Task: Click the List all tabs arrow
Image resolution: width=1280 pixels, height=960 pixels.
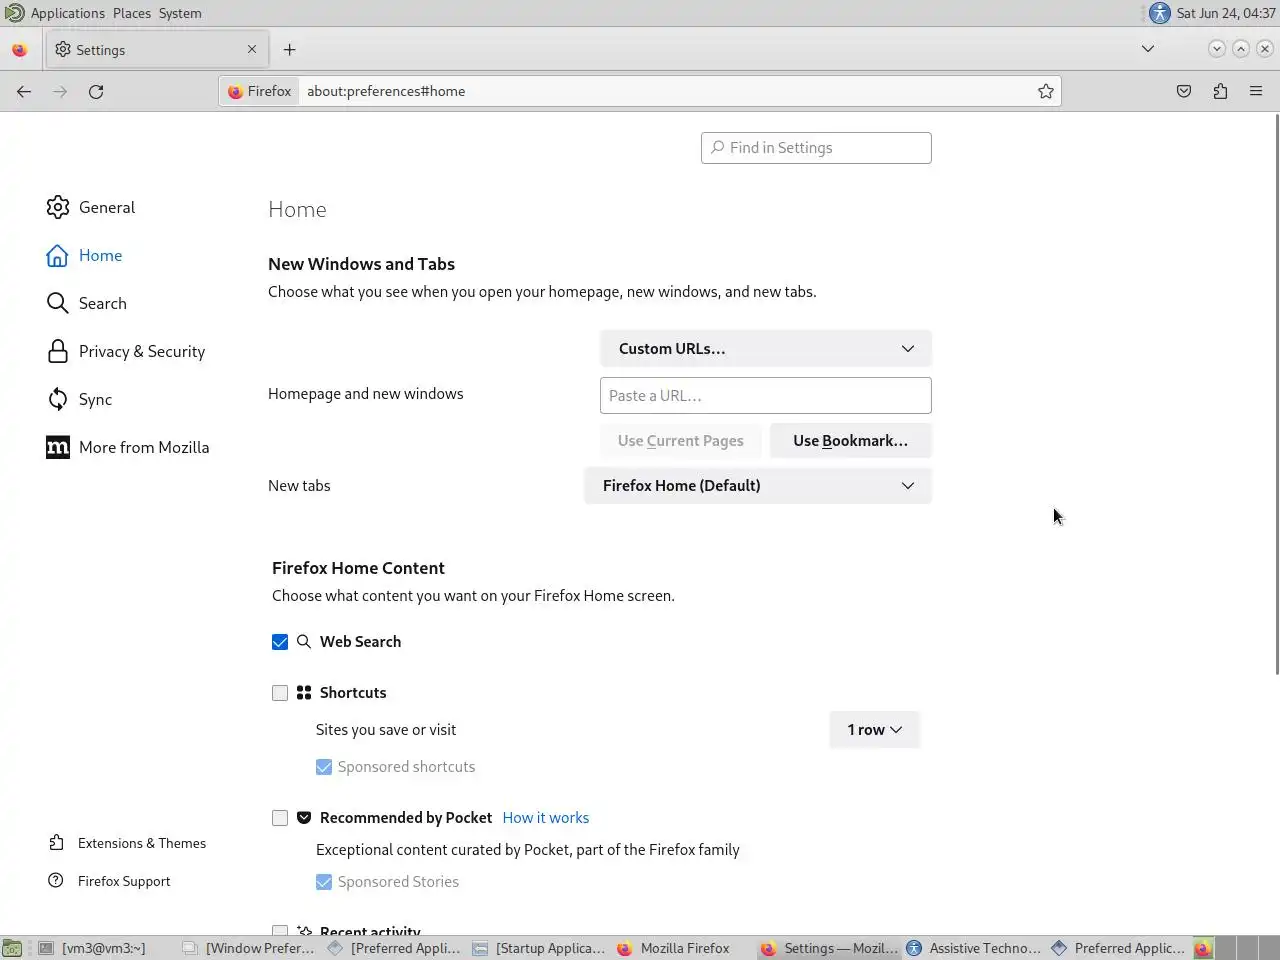Action: coord(1148,48)
